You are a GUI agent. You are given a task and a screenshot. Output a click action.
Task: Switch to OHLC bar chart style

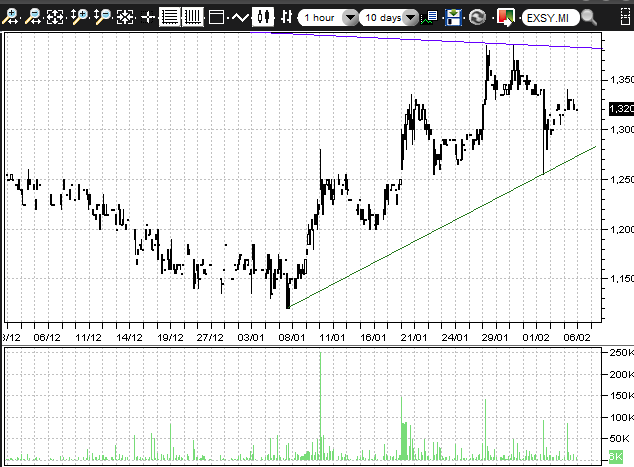click(286, 17)
